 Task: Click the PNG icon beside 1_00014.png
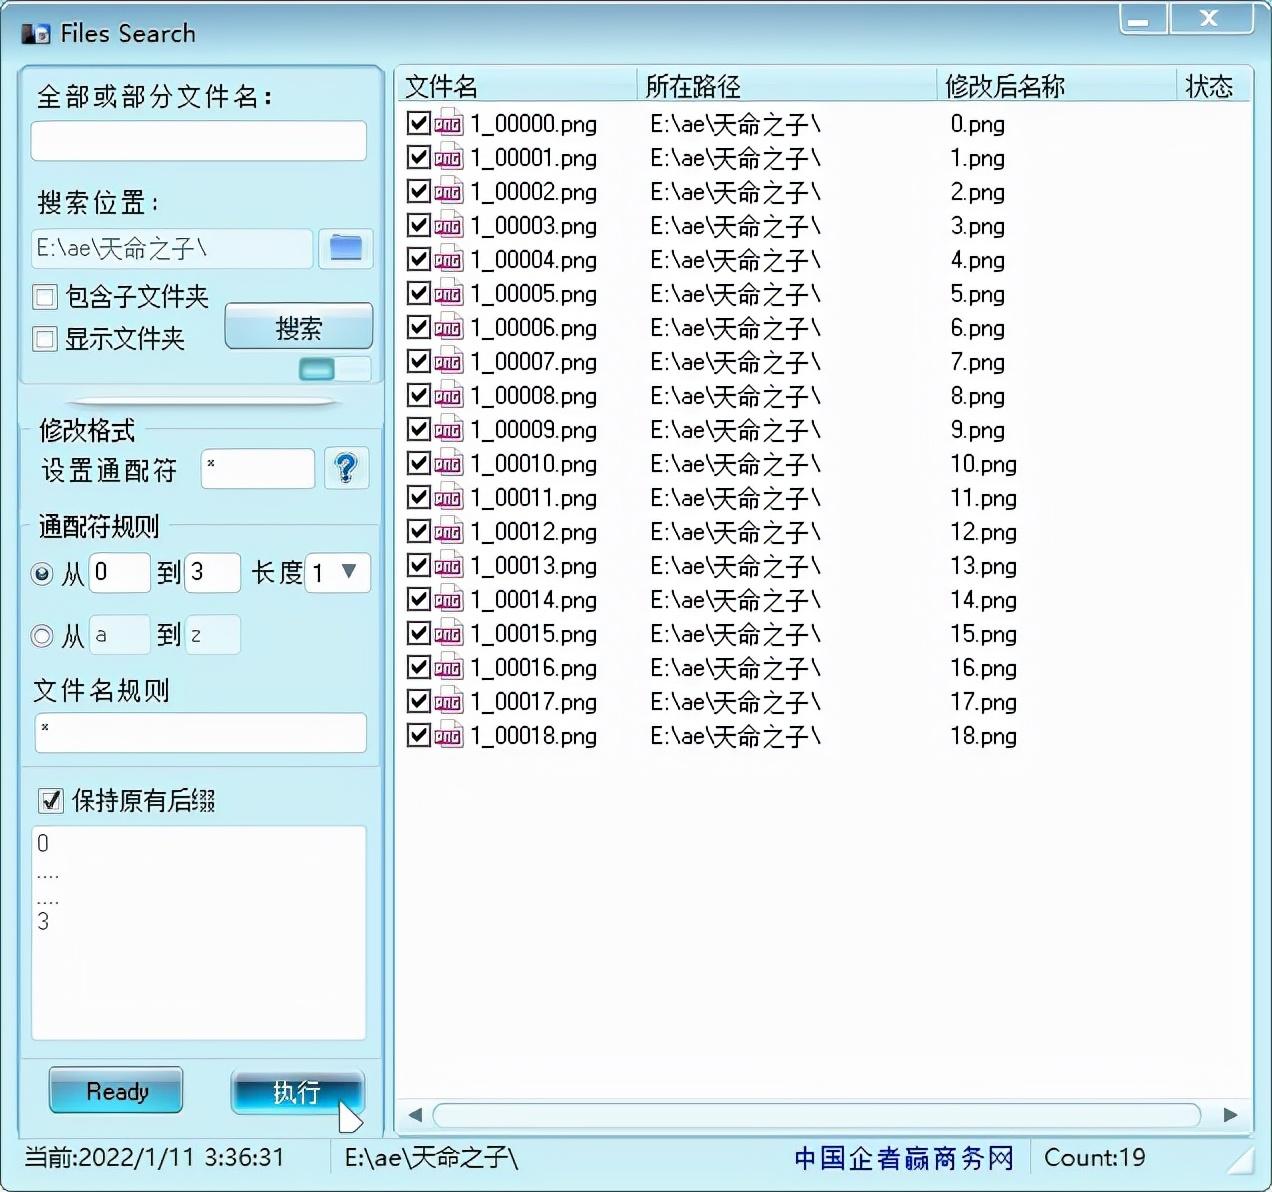coord(448,600)
